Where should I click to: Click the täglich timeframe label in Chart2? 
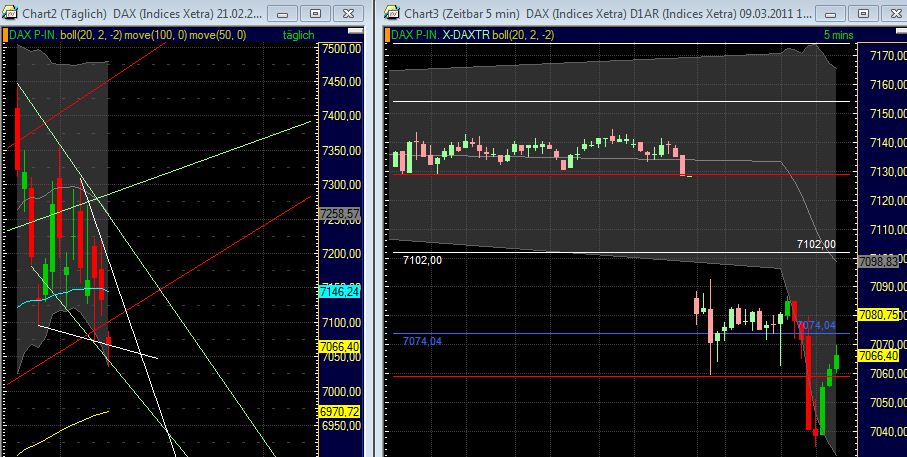click(298, 35)
